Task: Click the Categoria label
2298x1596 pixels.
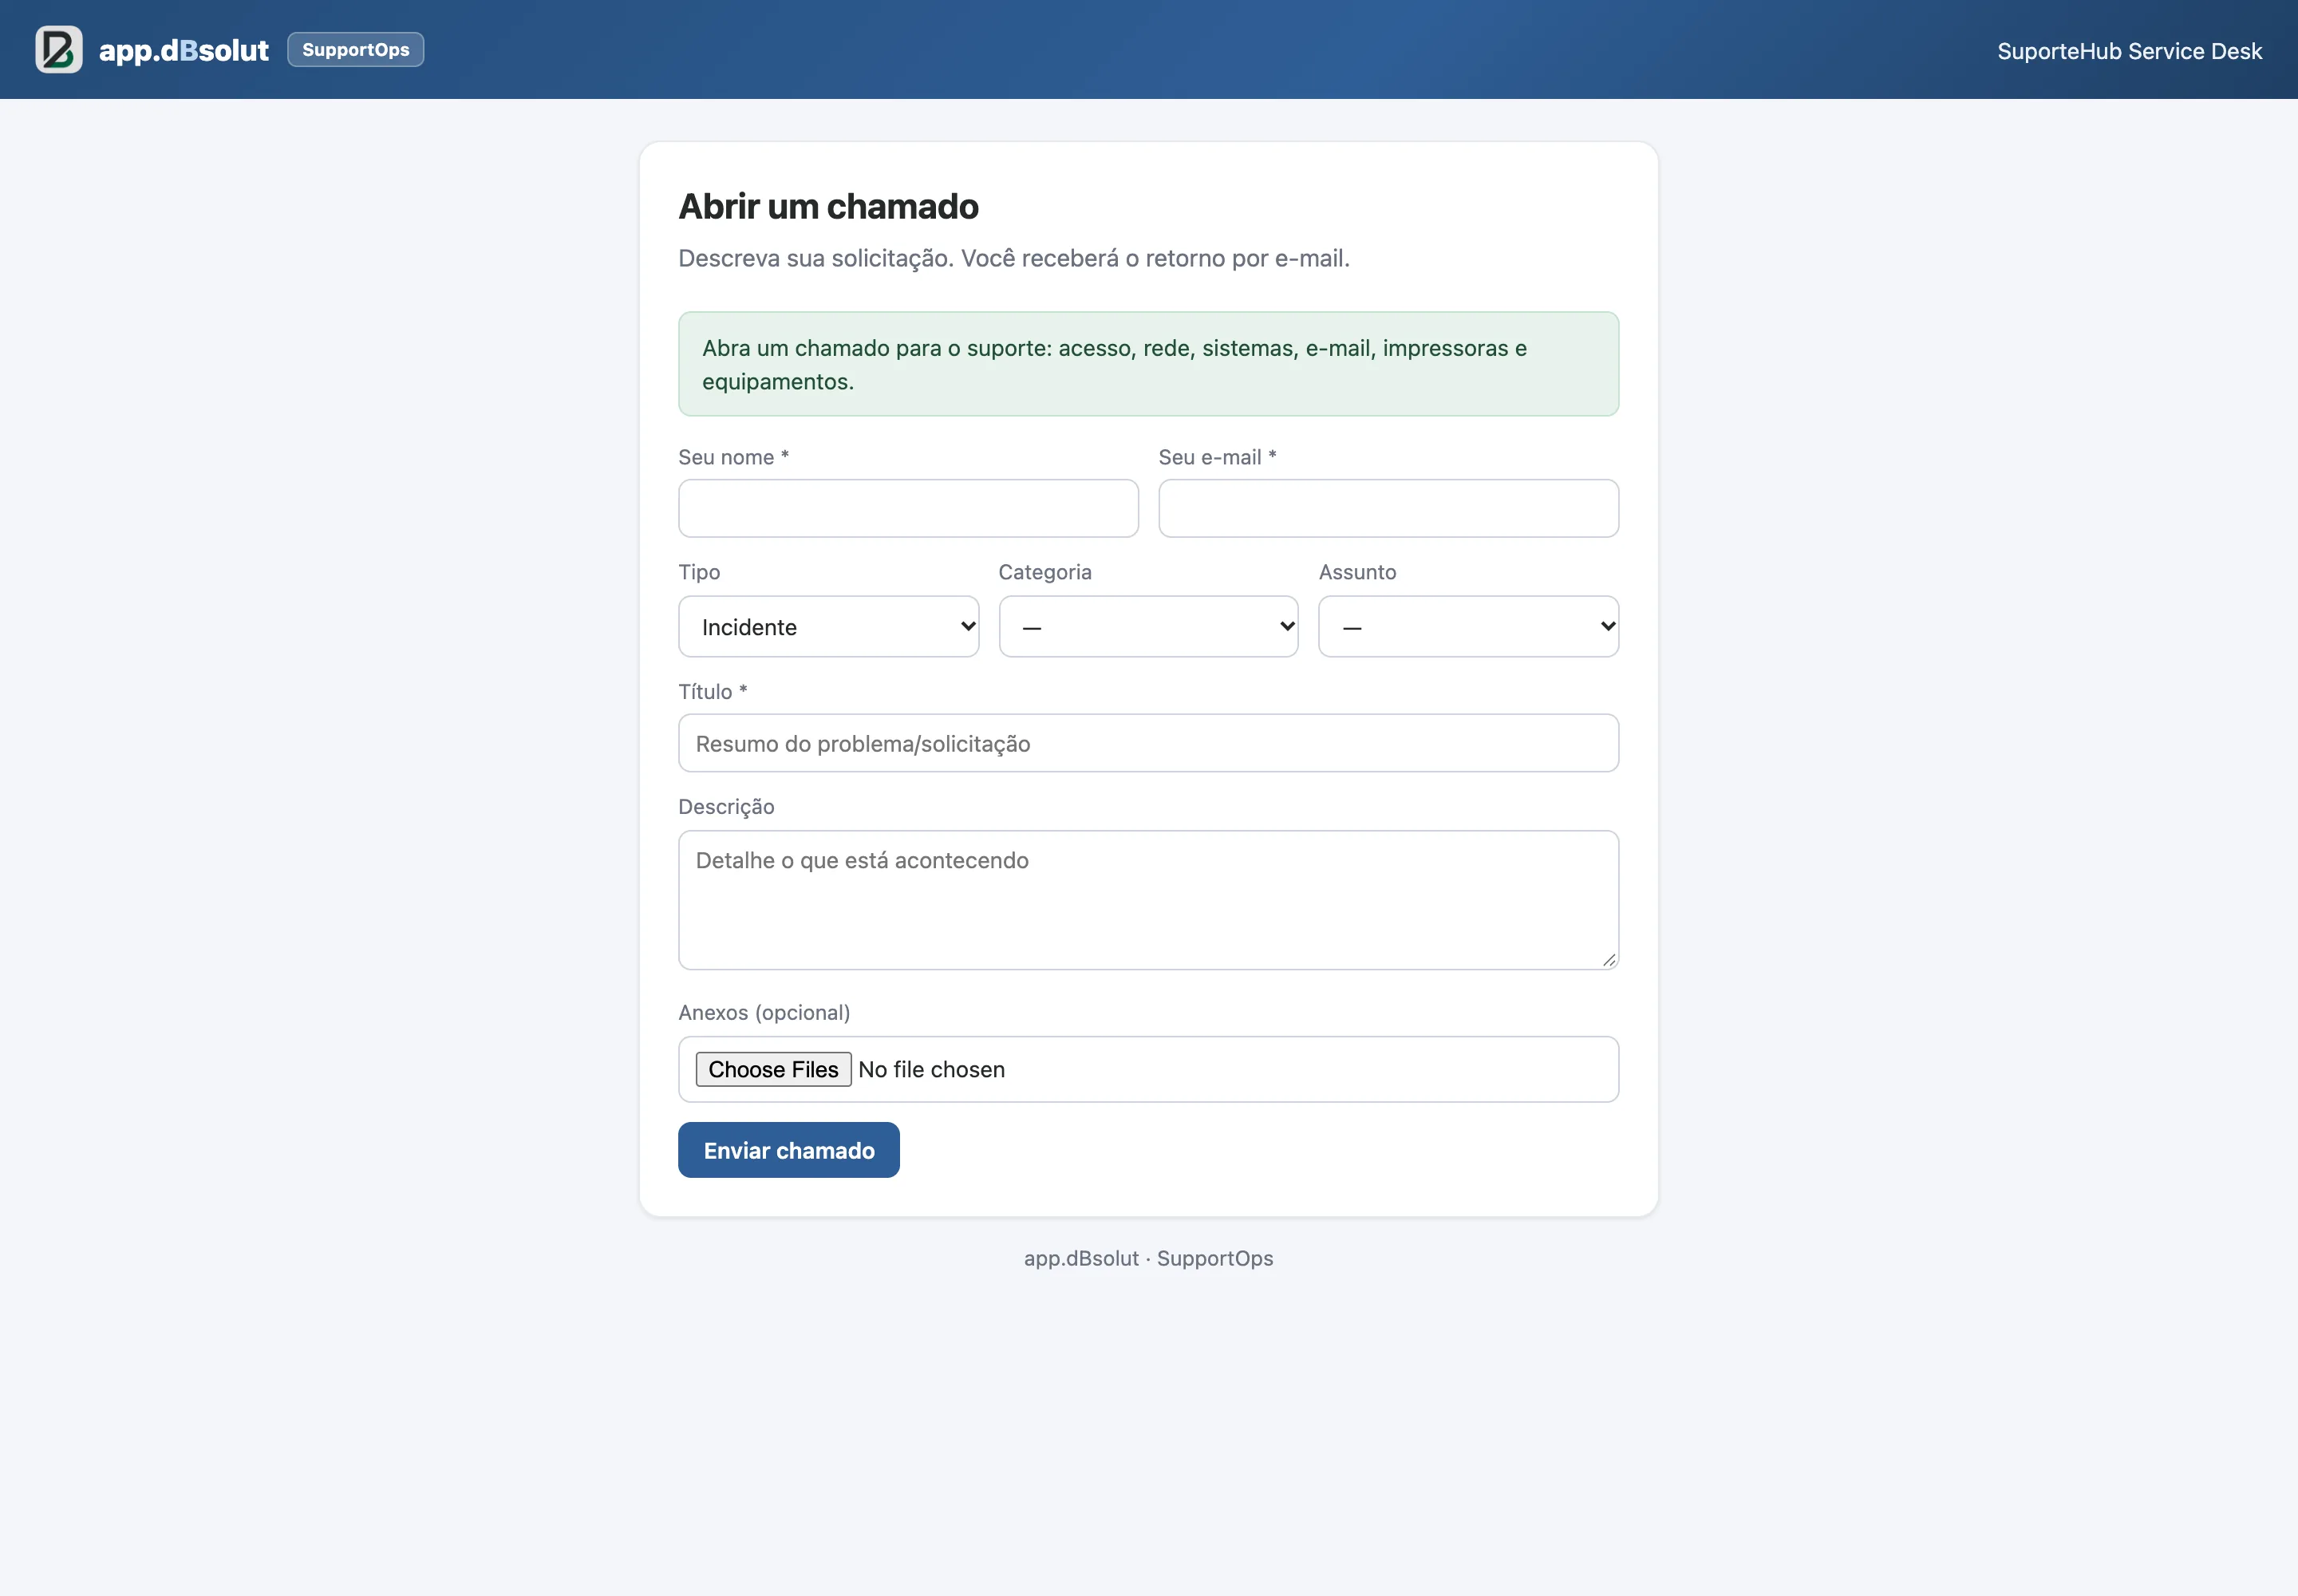Action: tap(1044, 572)
